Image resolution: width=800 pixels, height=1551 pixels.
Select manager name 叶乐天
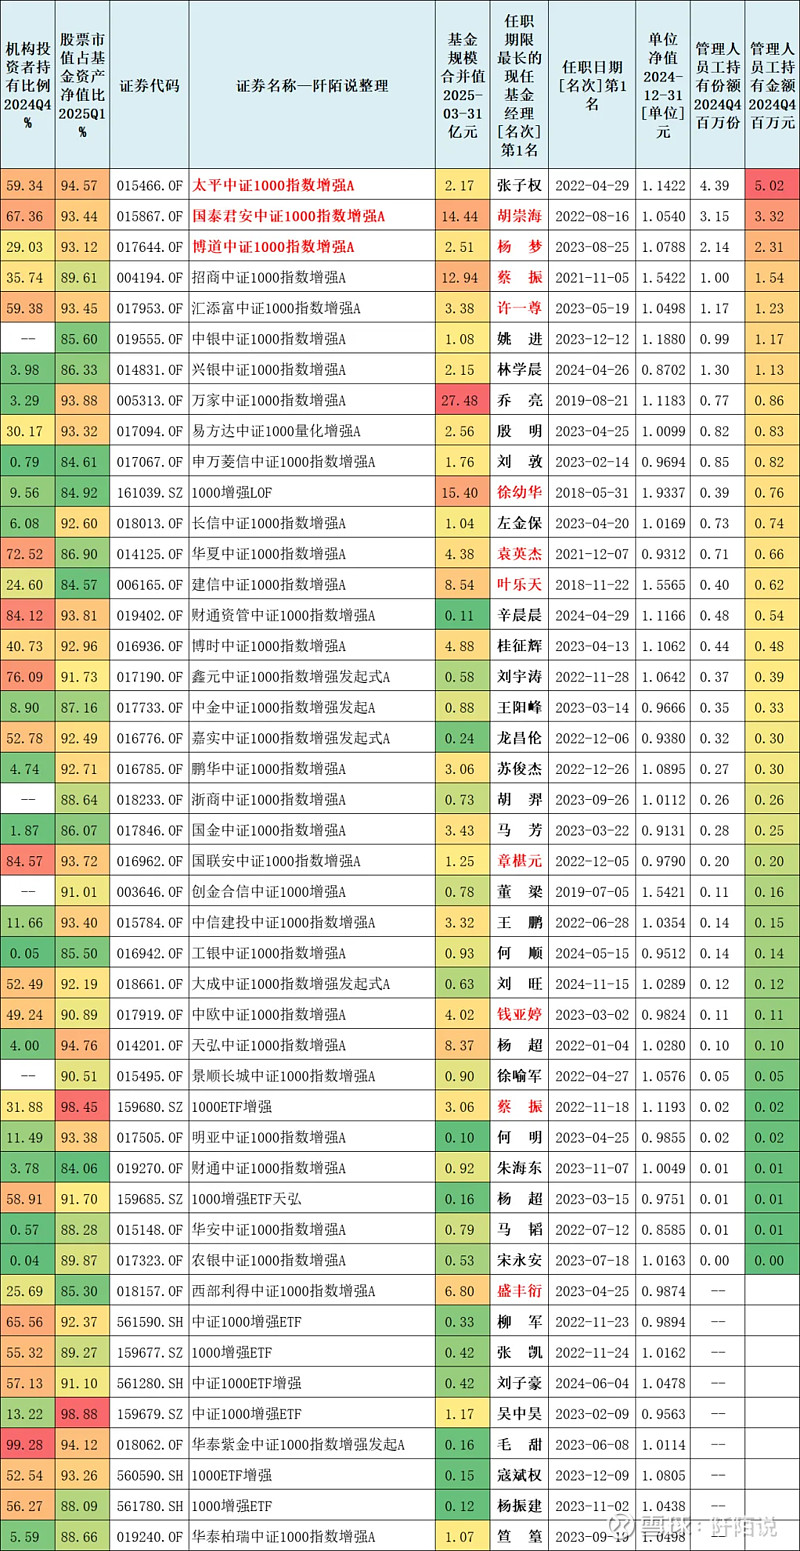[519, 585]
